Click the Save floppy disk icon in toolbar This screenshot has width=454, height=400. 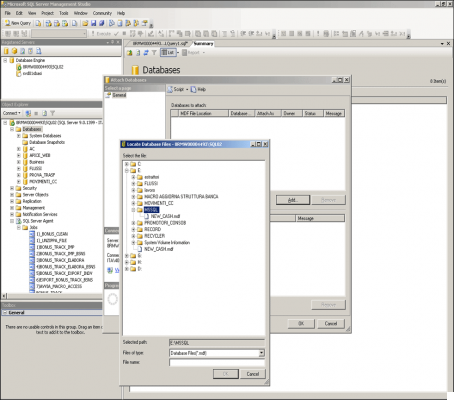[94, 23]
